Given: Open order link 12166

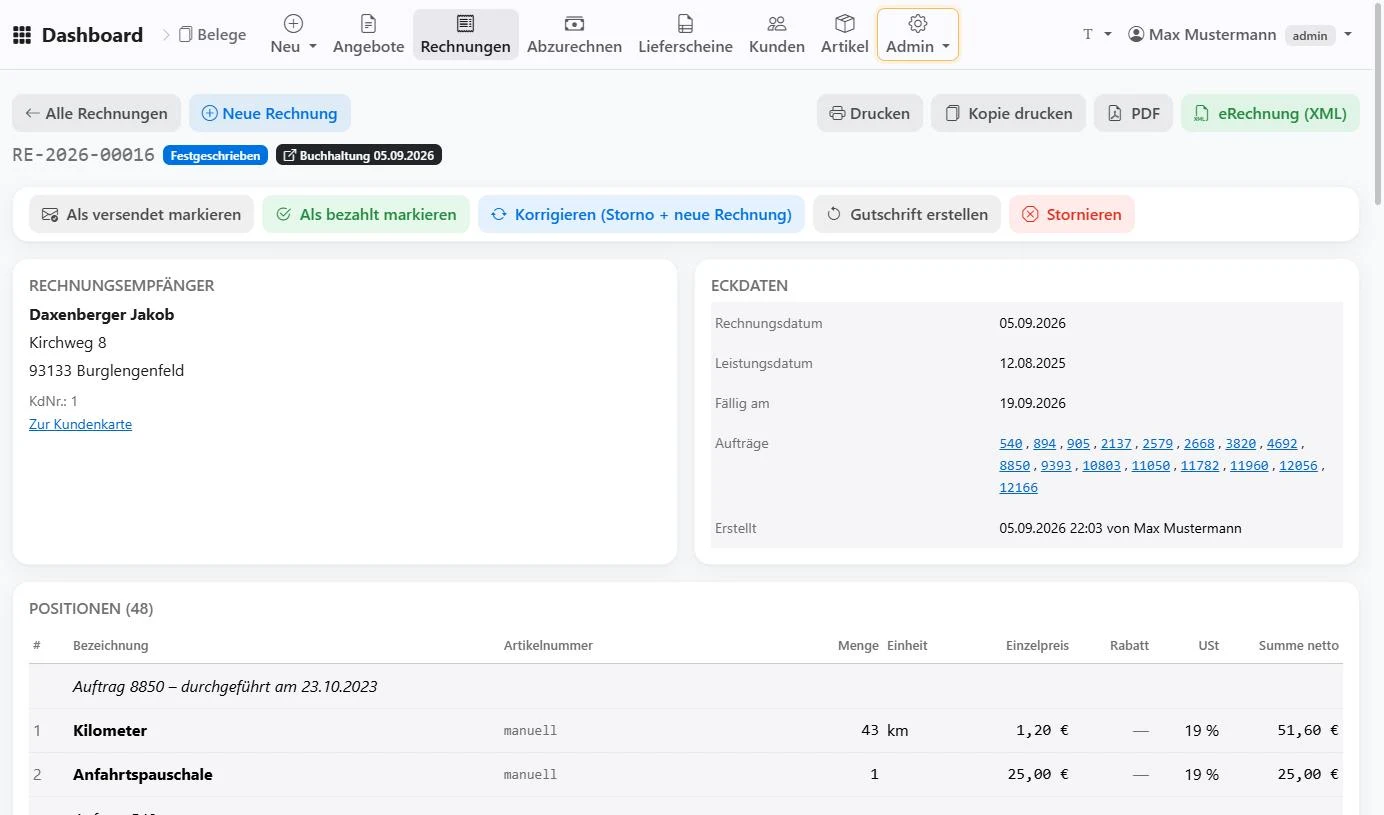Looking at the screenshot, I should [1019, 487].
